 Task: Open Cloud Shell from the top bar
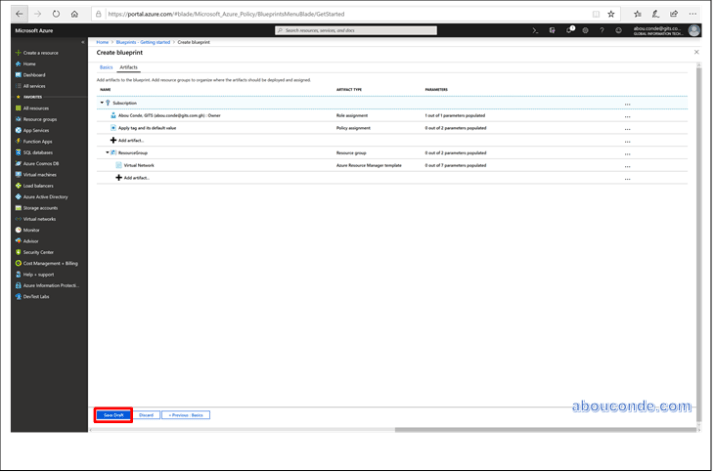click(x=536, y=31)
